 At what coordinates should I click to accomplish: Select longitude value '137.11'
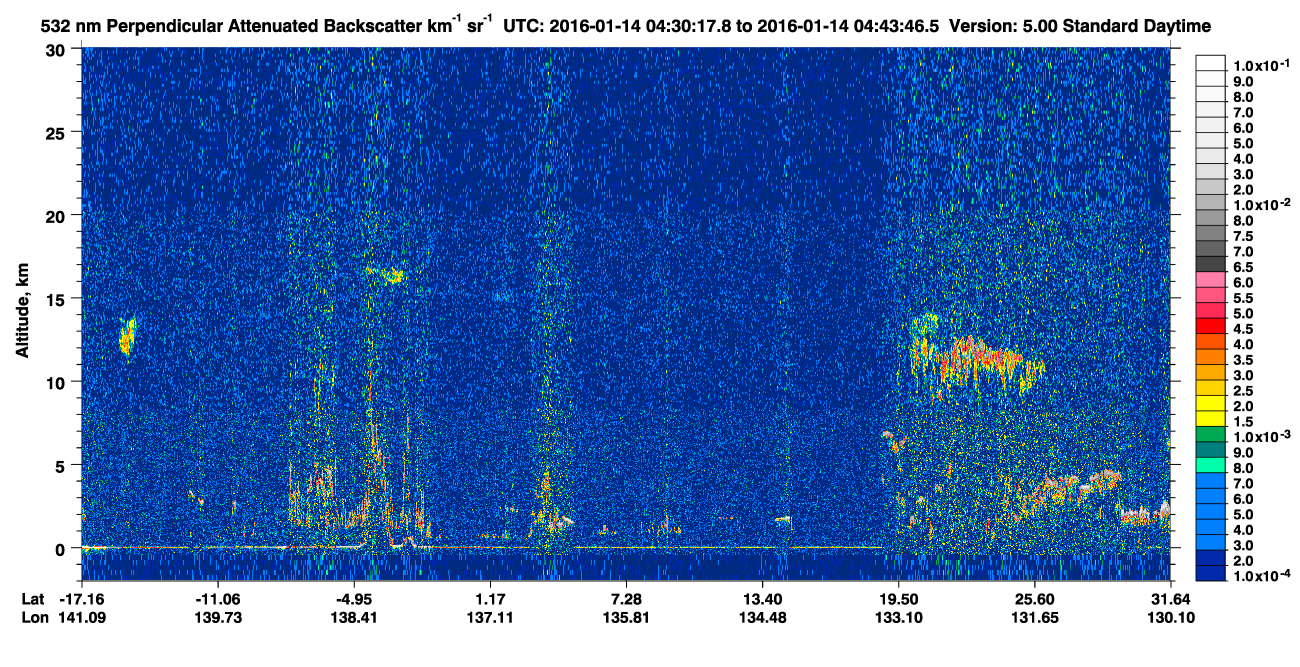(x=489, y=617)
